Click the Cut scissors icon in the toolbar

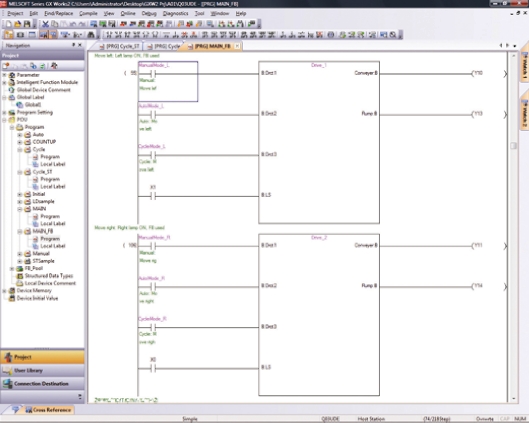pyautogui.click(x=45, y=24)
